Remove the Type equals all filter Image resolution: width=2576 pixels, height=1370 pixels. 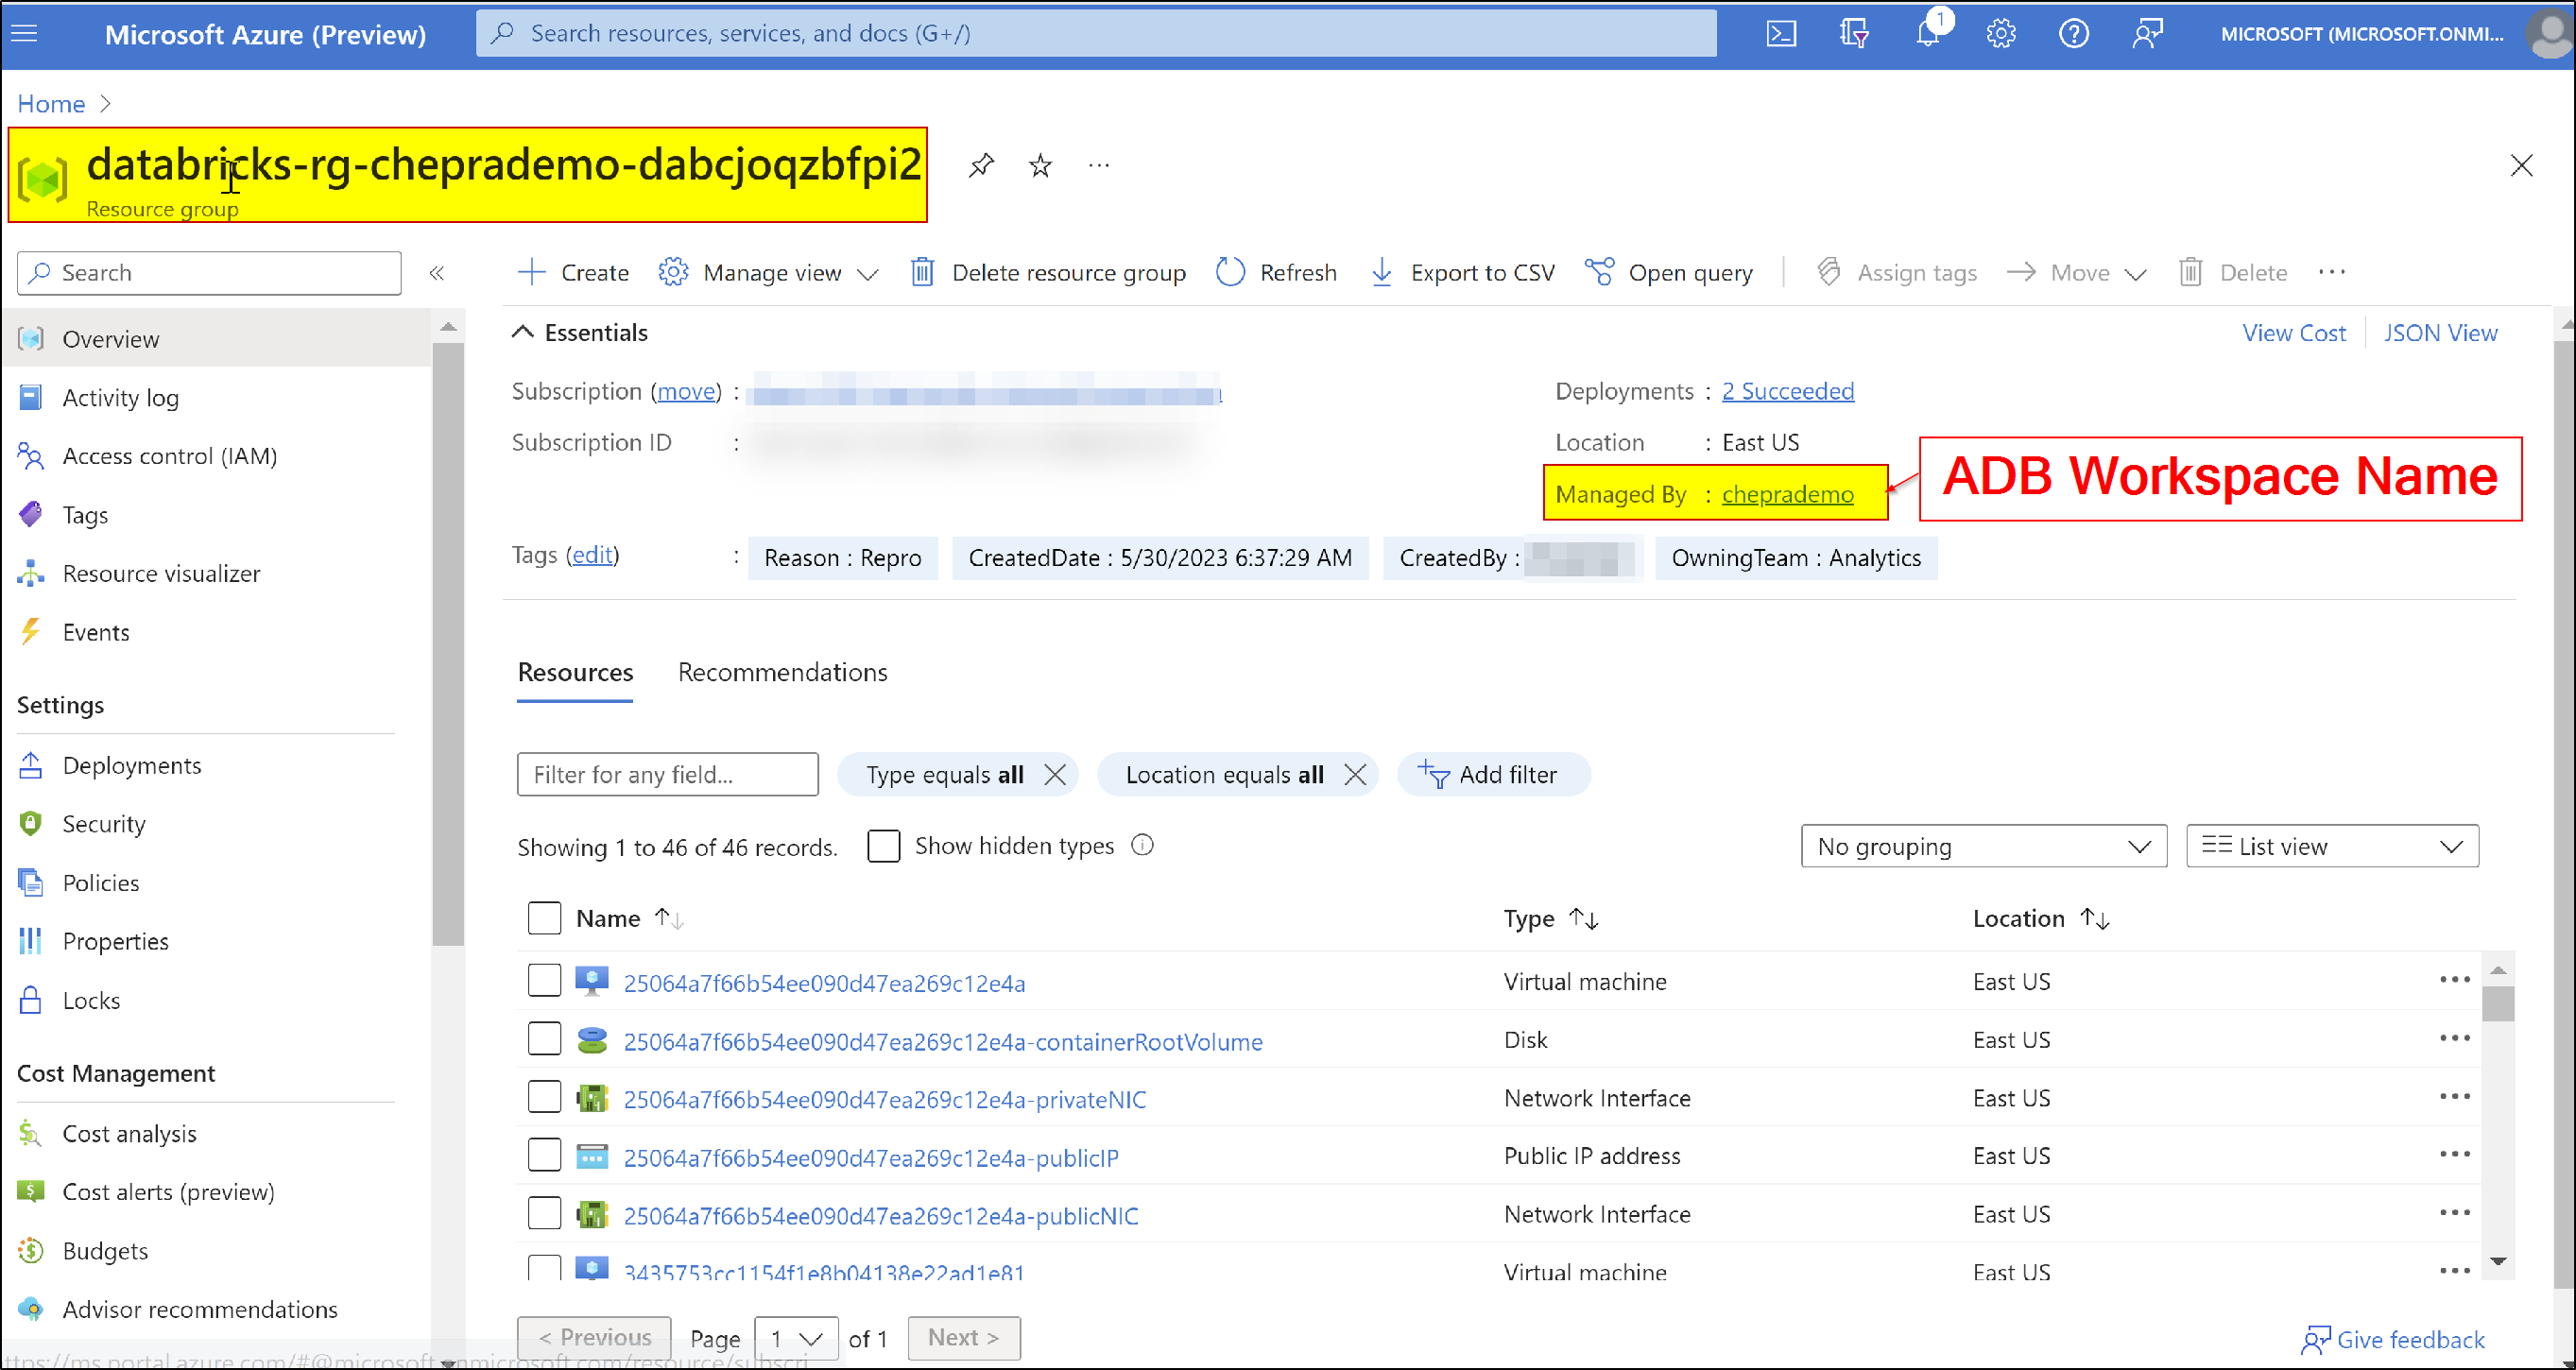(x=1055, y=775)
